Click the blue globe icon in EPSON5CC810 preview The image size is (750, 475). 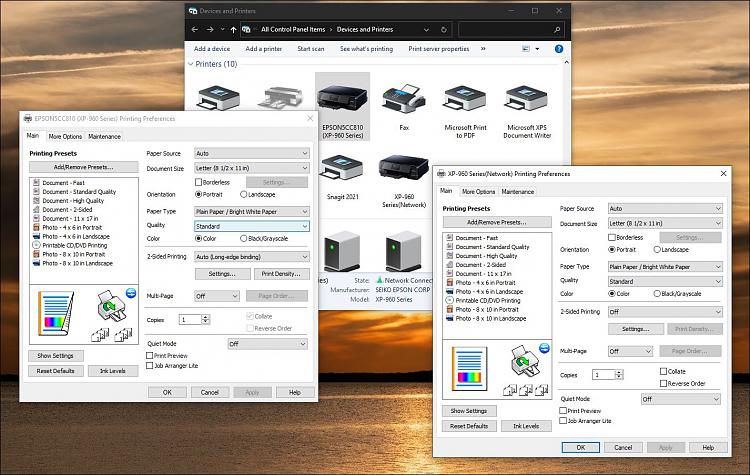click(131, 293)
